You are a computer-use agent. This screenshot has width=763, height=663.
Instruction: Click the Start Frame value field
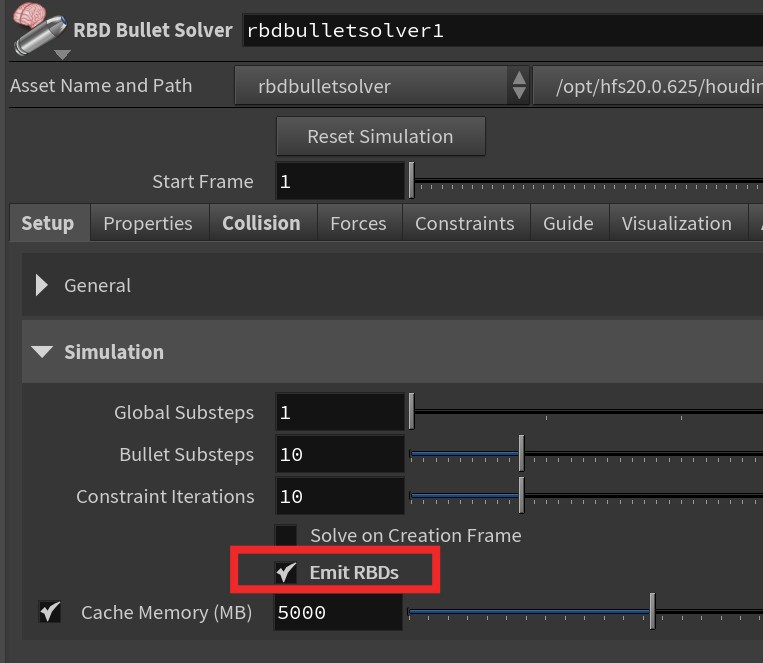point(340,182)
